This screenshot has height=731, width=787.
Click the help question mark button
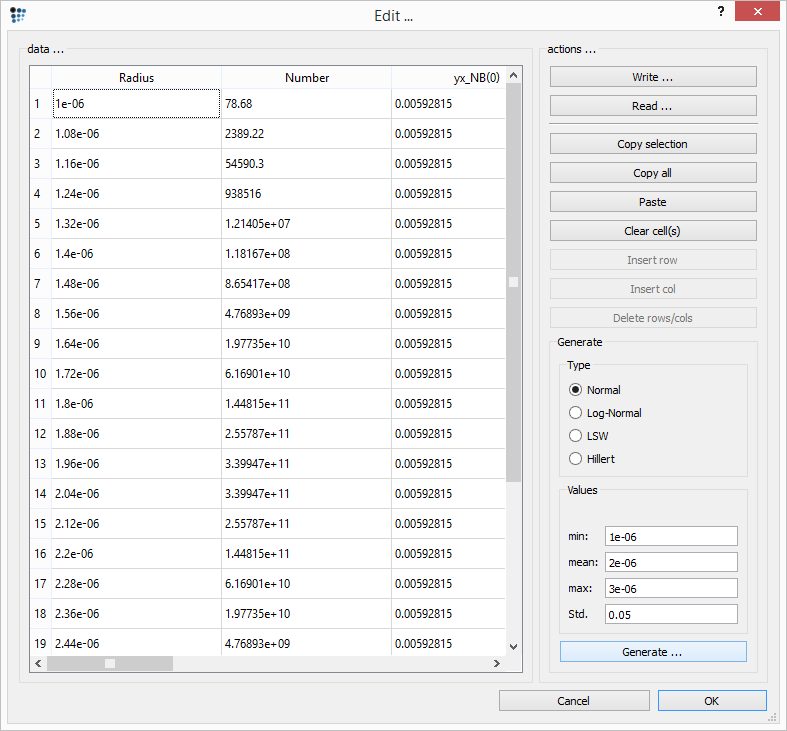click(720, 11)
